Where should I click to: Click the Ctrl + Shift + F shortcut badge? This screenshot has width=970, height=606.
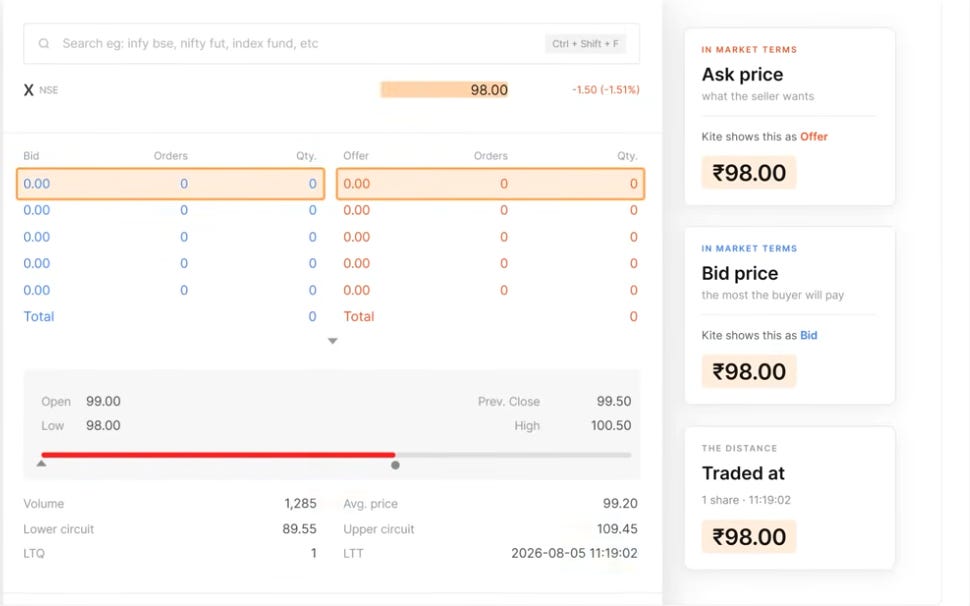tap(585, 43)
